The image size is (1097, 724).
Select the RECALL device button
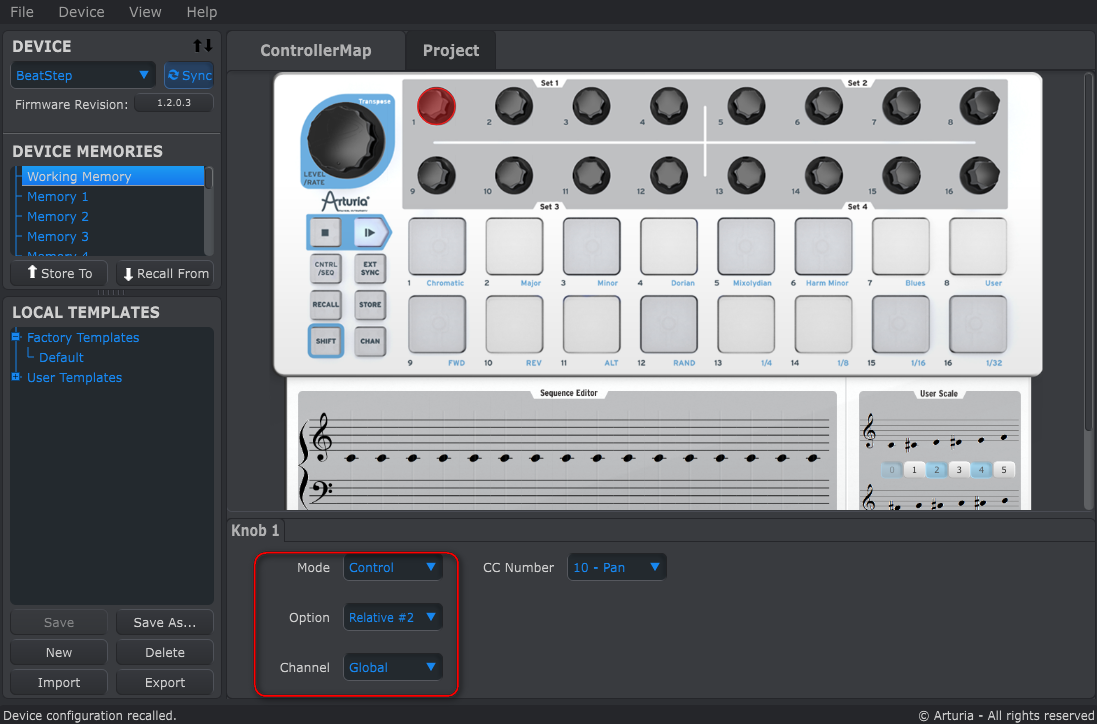[x=326, y=305]
